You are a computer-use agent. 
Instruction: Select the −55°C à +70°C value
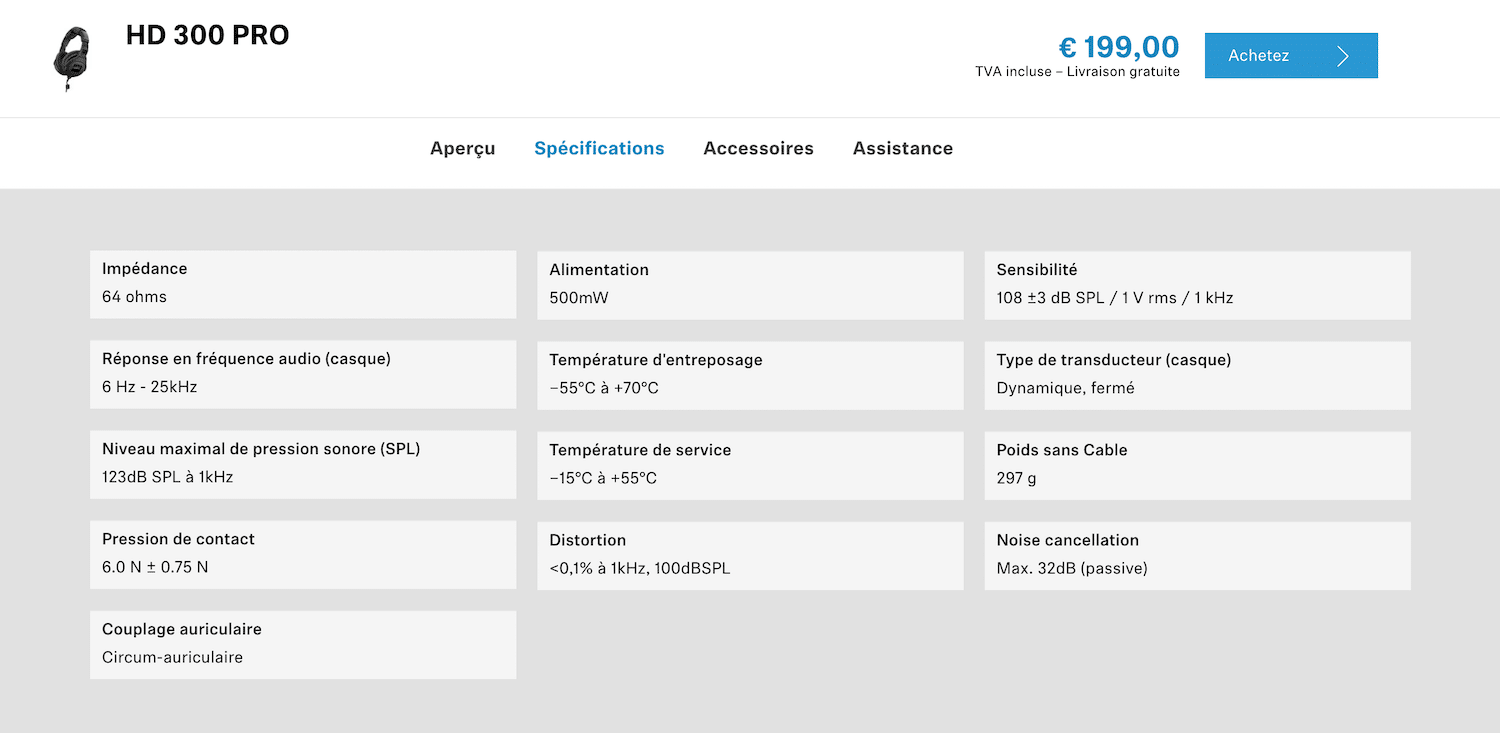[604, 388]
